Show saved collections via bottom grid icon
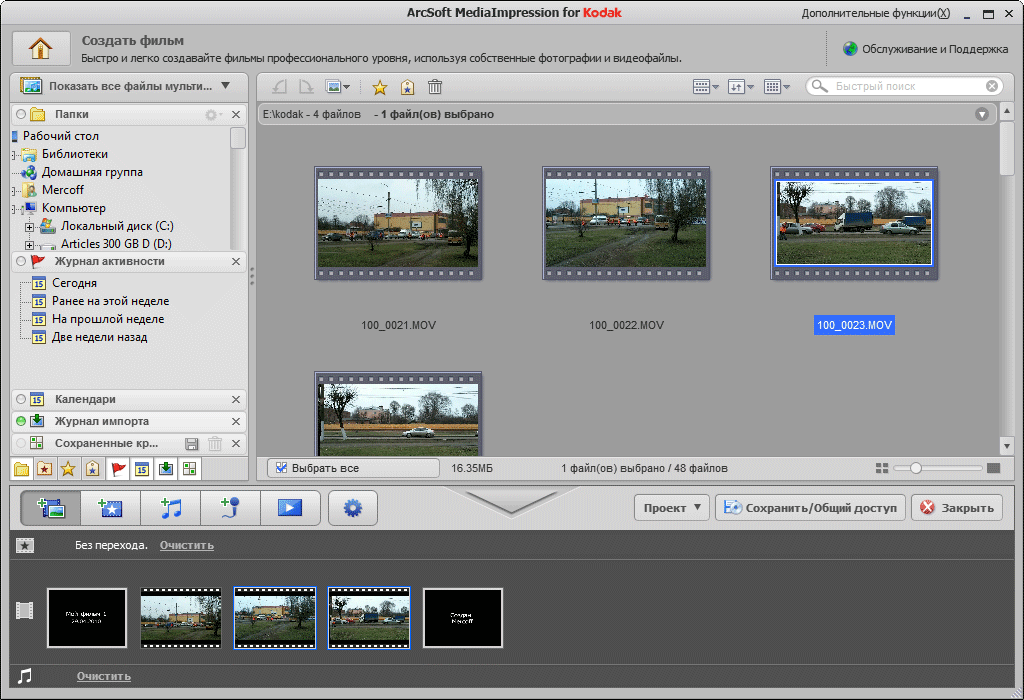The width and height of the screenshot is (1024, 700). click(x=189, y=469)
